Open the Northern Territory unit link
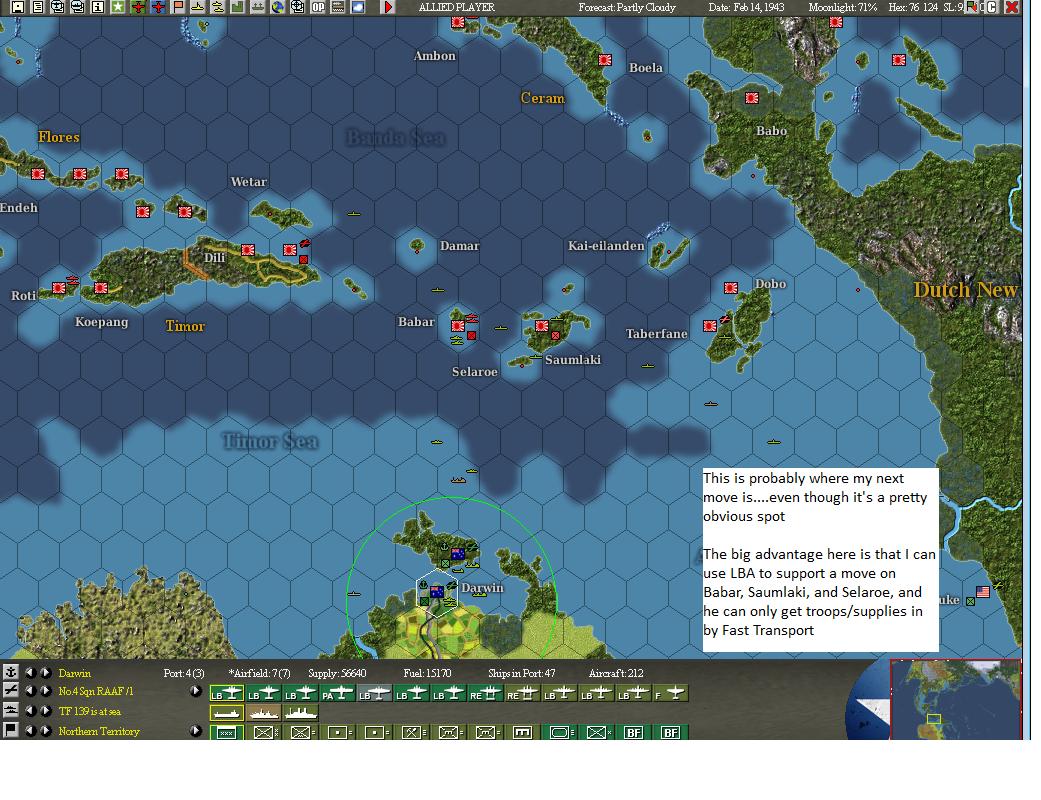 tap(99, 732)
